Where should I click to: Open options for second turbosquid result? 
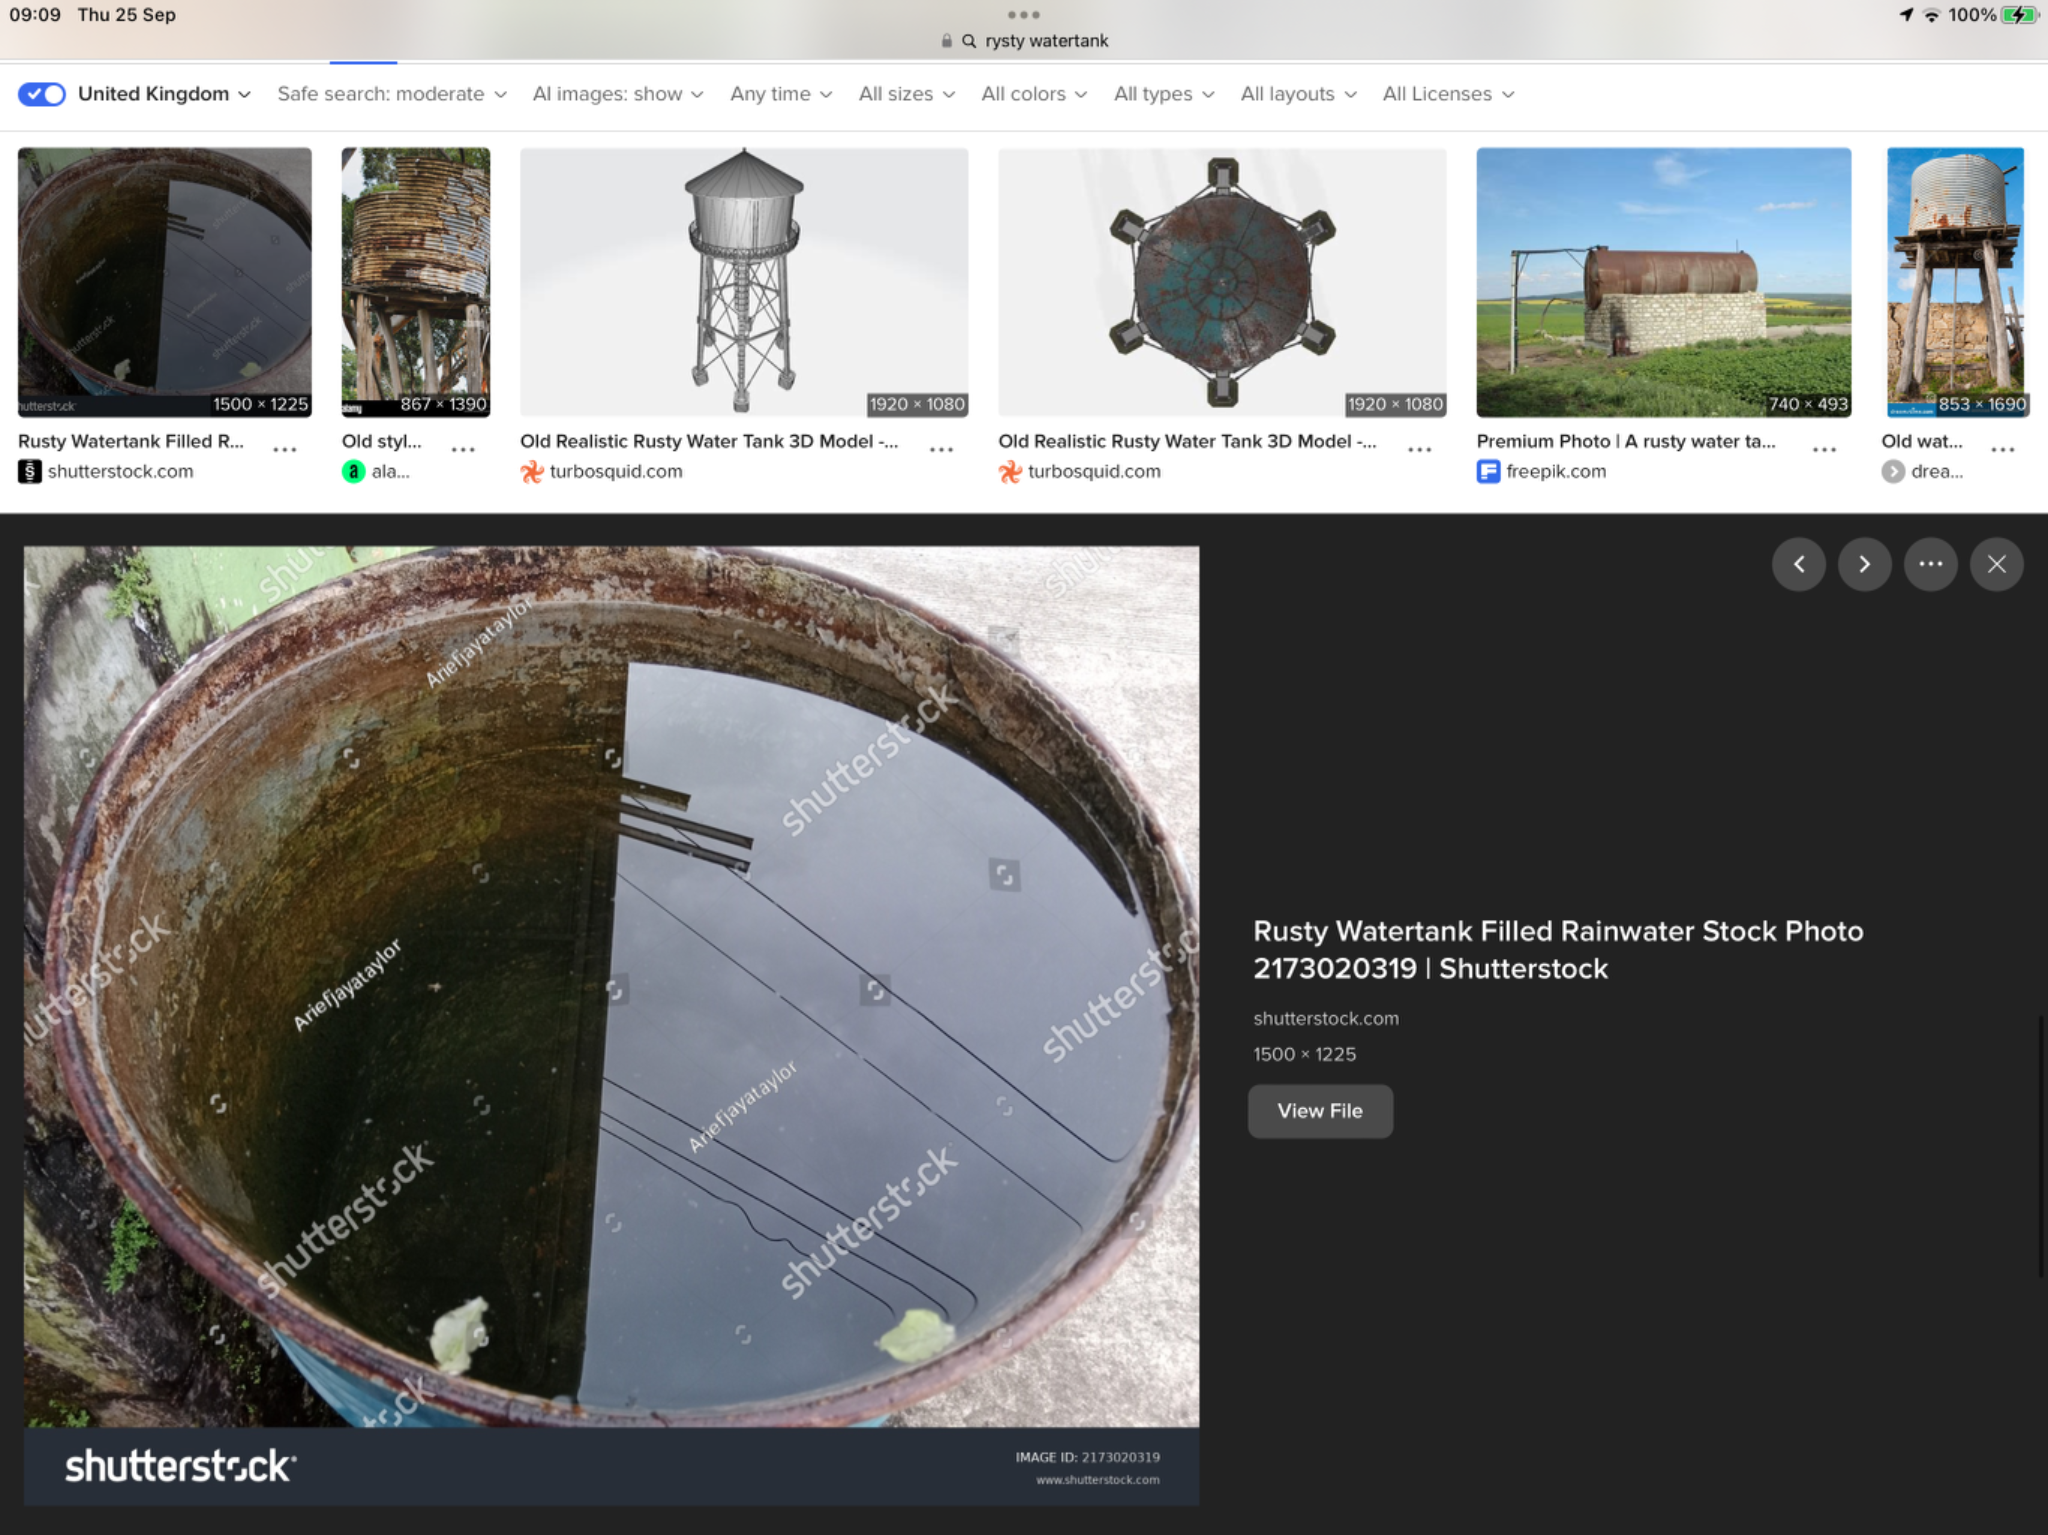point(1419,450)
